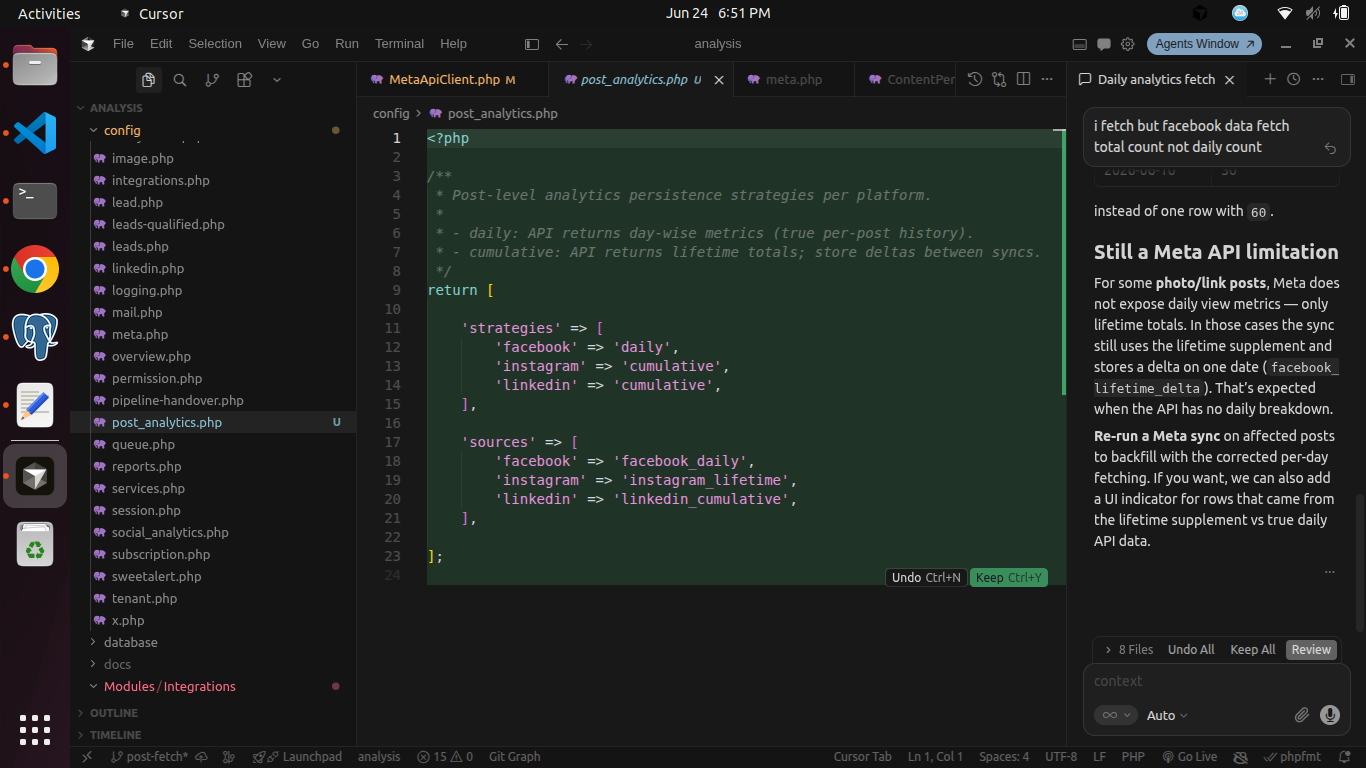1366x768 pixels.
Task: Expand the database folder
Action: tap(130, 642)
